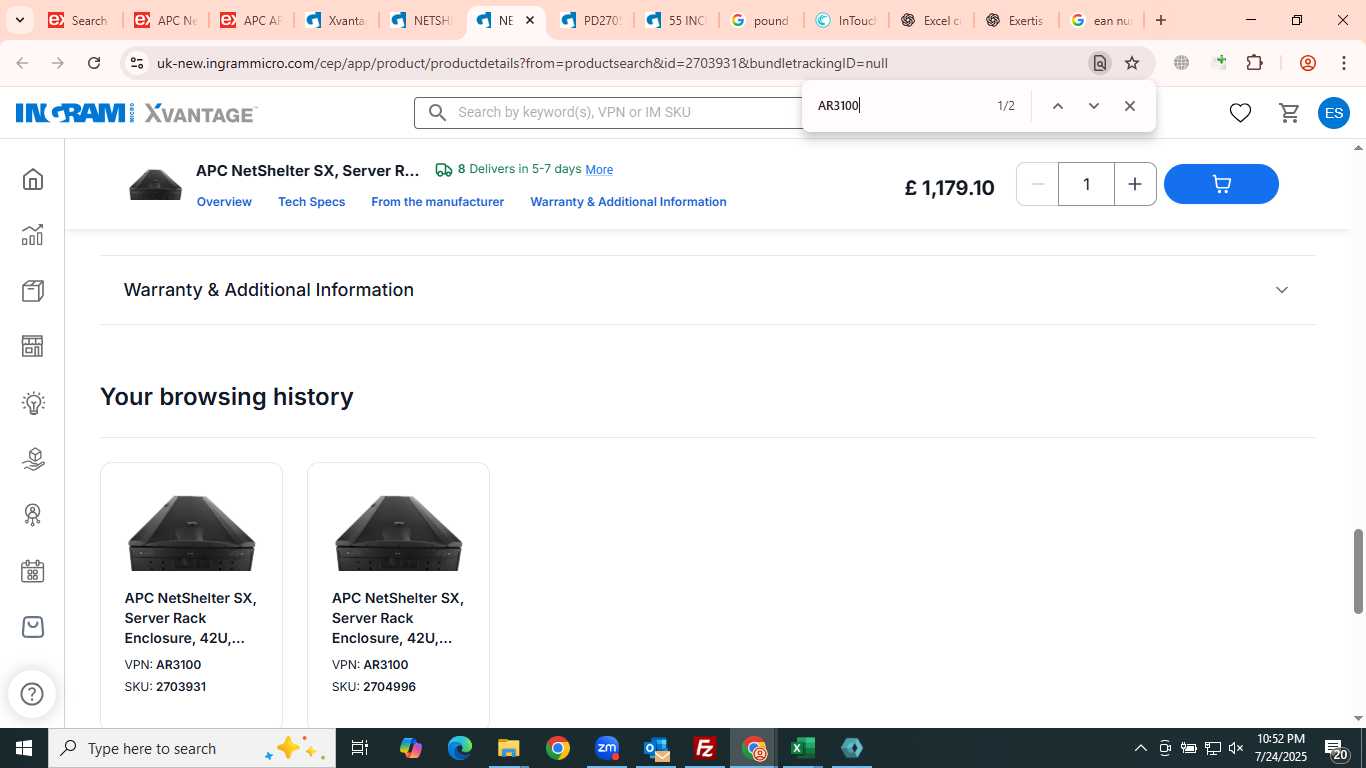Switch to the pound Google tab
The height and width of the screenshot is (768, 1366).
pyautogui.click(x=761, y=20)
